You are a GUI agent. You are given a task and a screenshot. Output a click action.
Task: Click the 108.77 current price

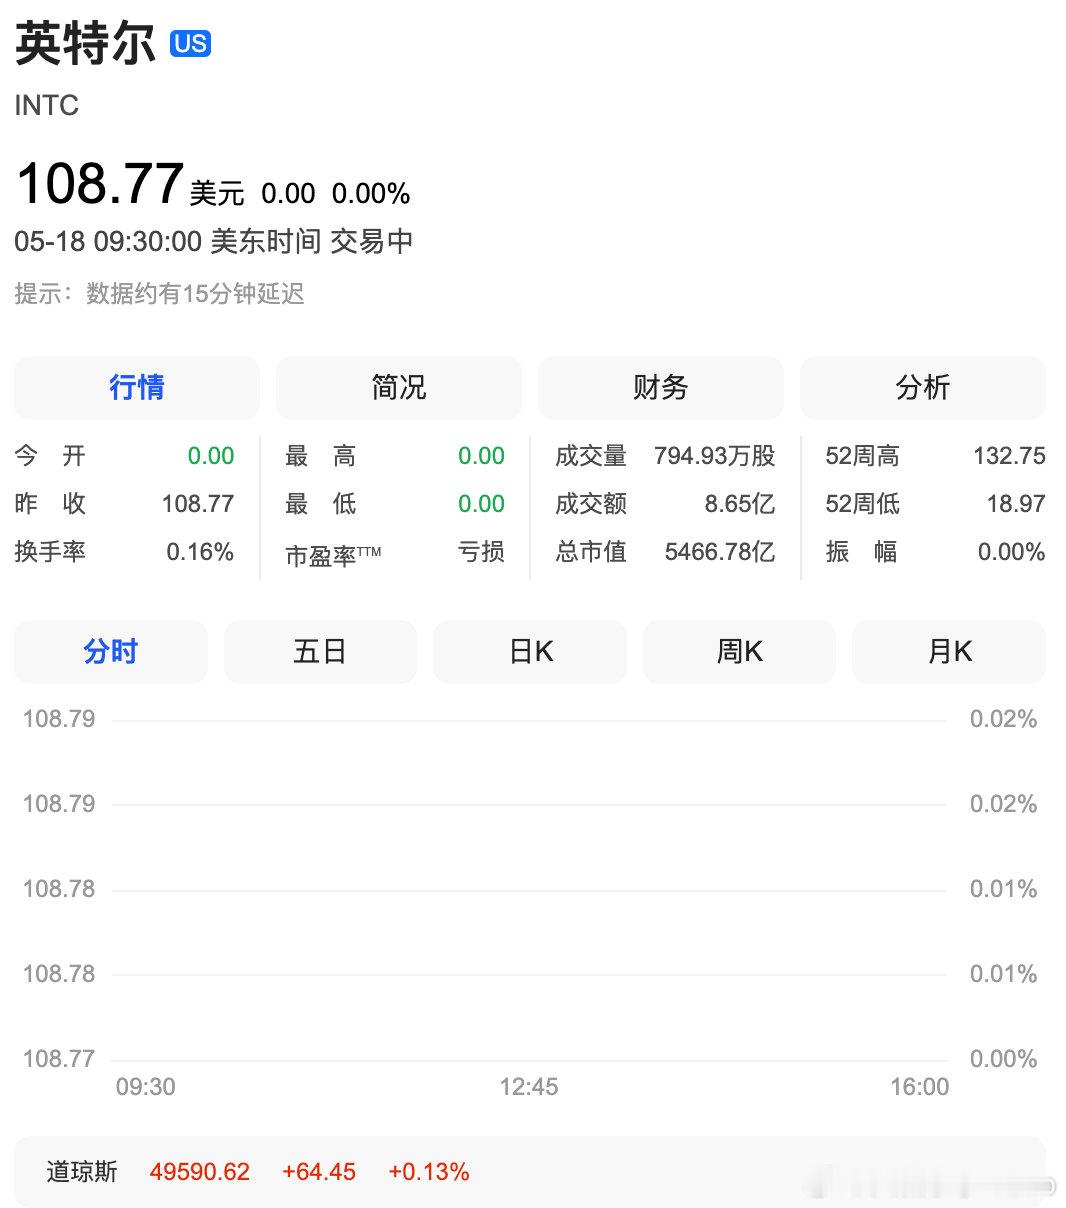tap(100, 184)
